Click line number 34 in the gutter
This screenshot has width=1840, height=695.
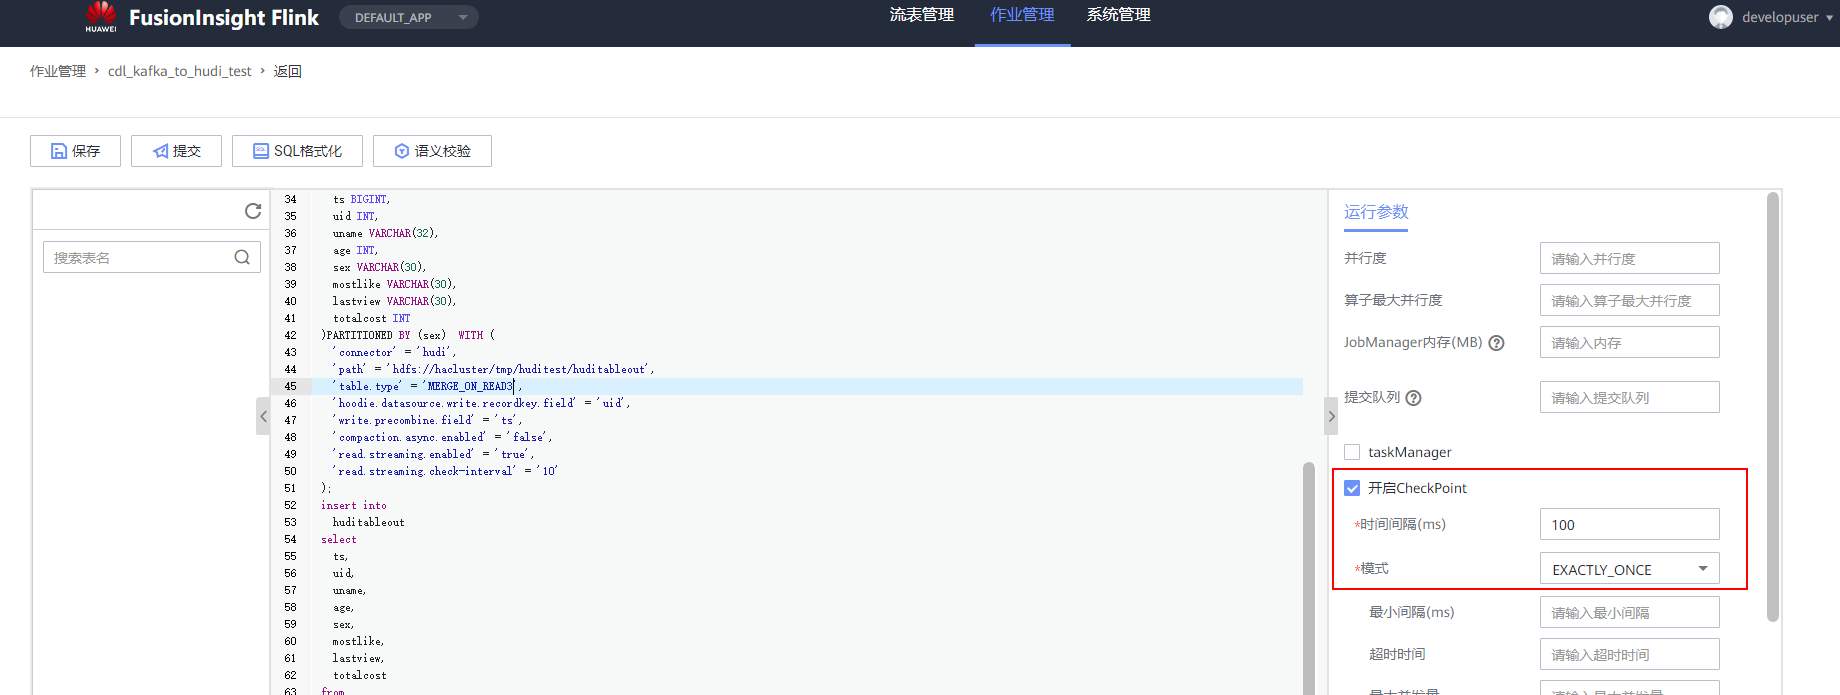pos(290,199)
